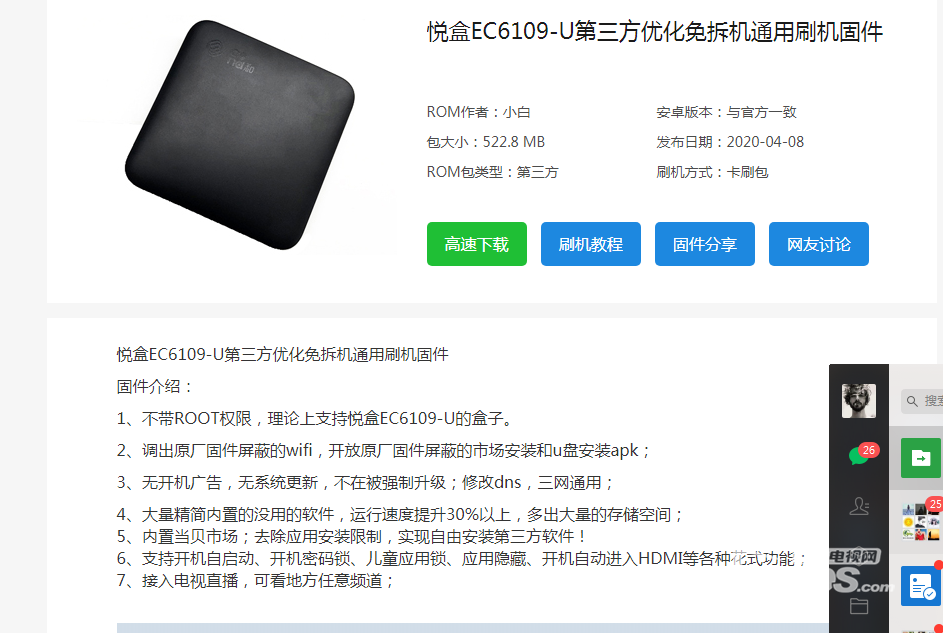943x633 pixels.
Task: Open the WeChat contacts icon
Action: click(x=859, y=506)
